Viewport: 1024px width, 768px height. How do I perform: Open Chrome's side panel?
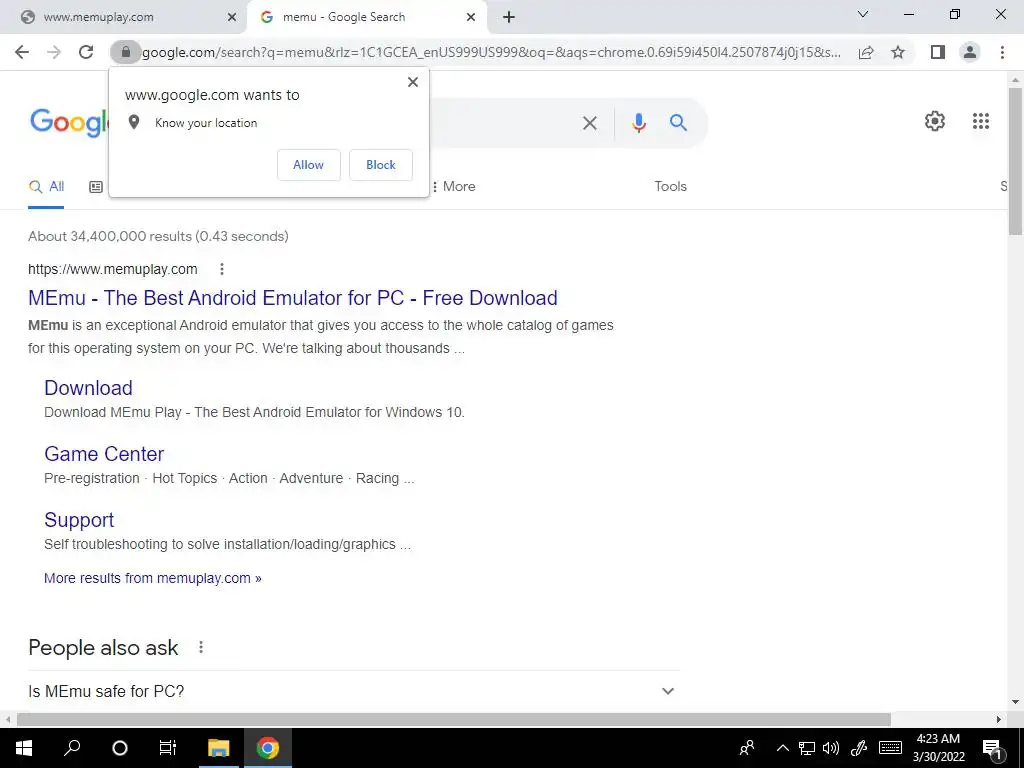(x=938, y=52)
